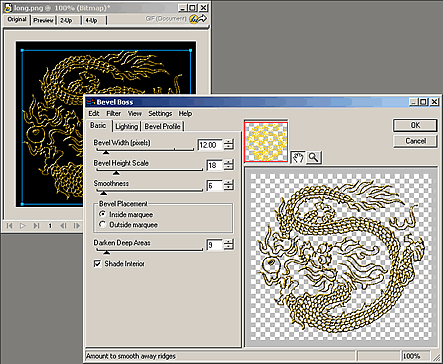Image resolution: width=443 pixels, height=364 pixels.
Task: Click the Smoothness value field
Action: tap(215, 186)
